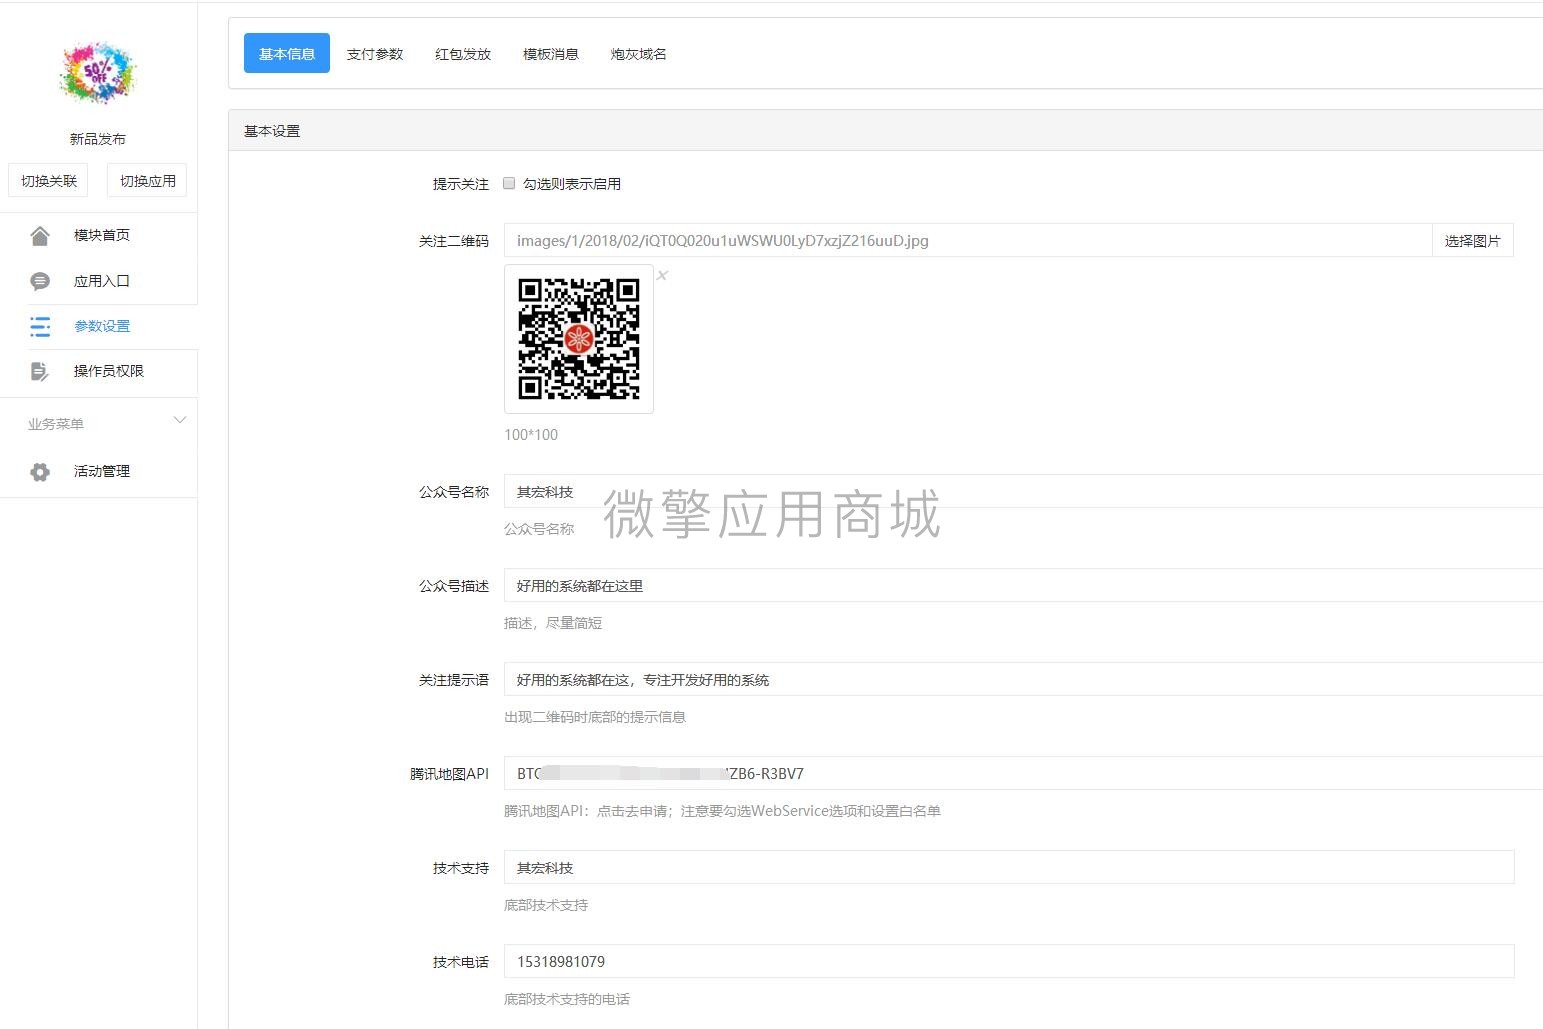This screenshot has height=1029, width=1543.
Task: Click the 选择图片 button
Action: 1473,241
